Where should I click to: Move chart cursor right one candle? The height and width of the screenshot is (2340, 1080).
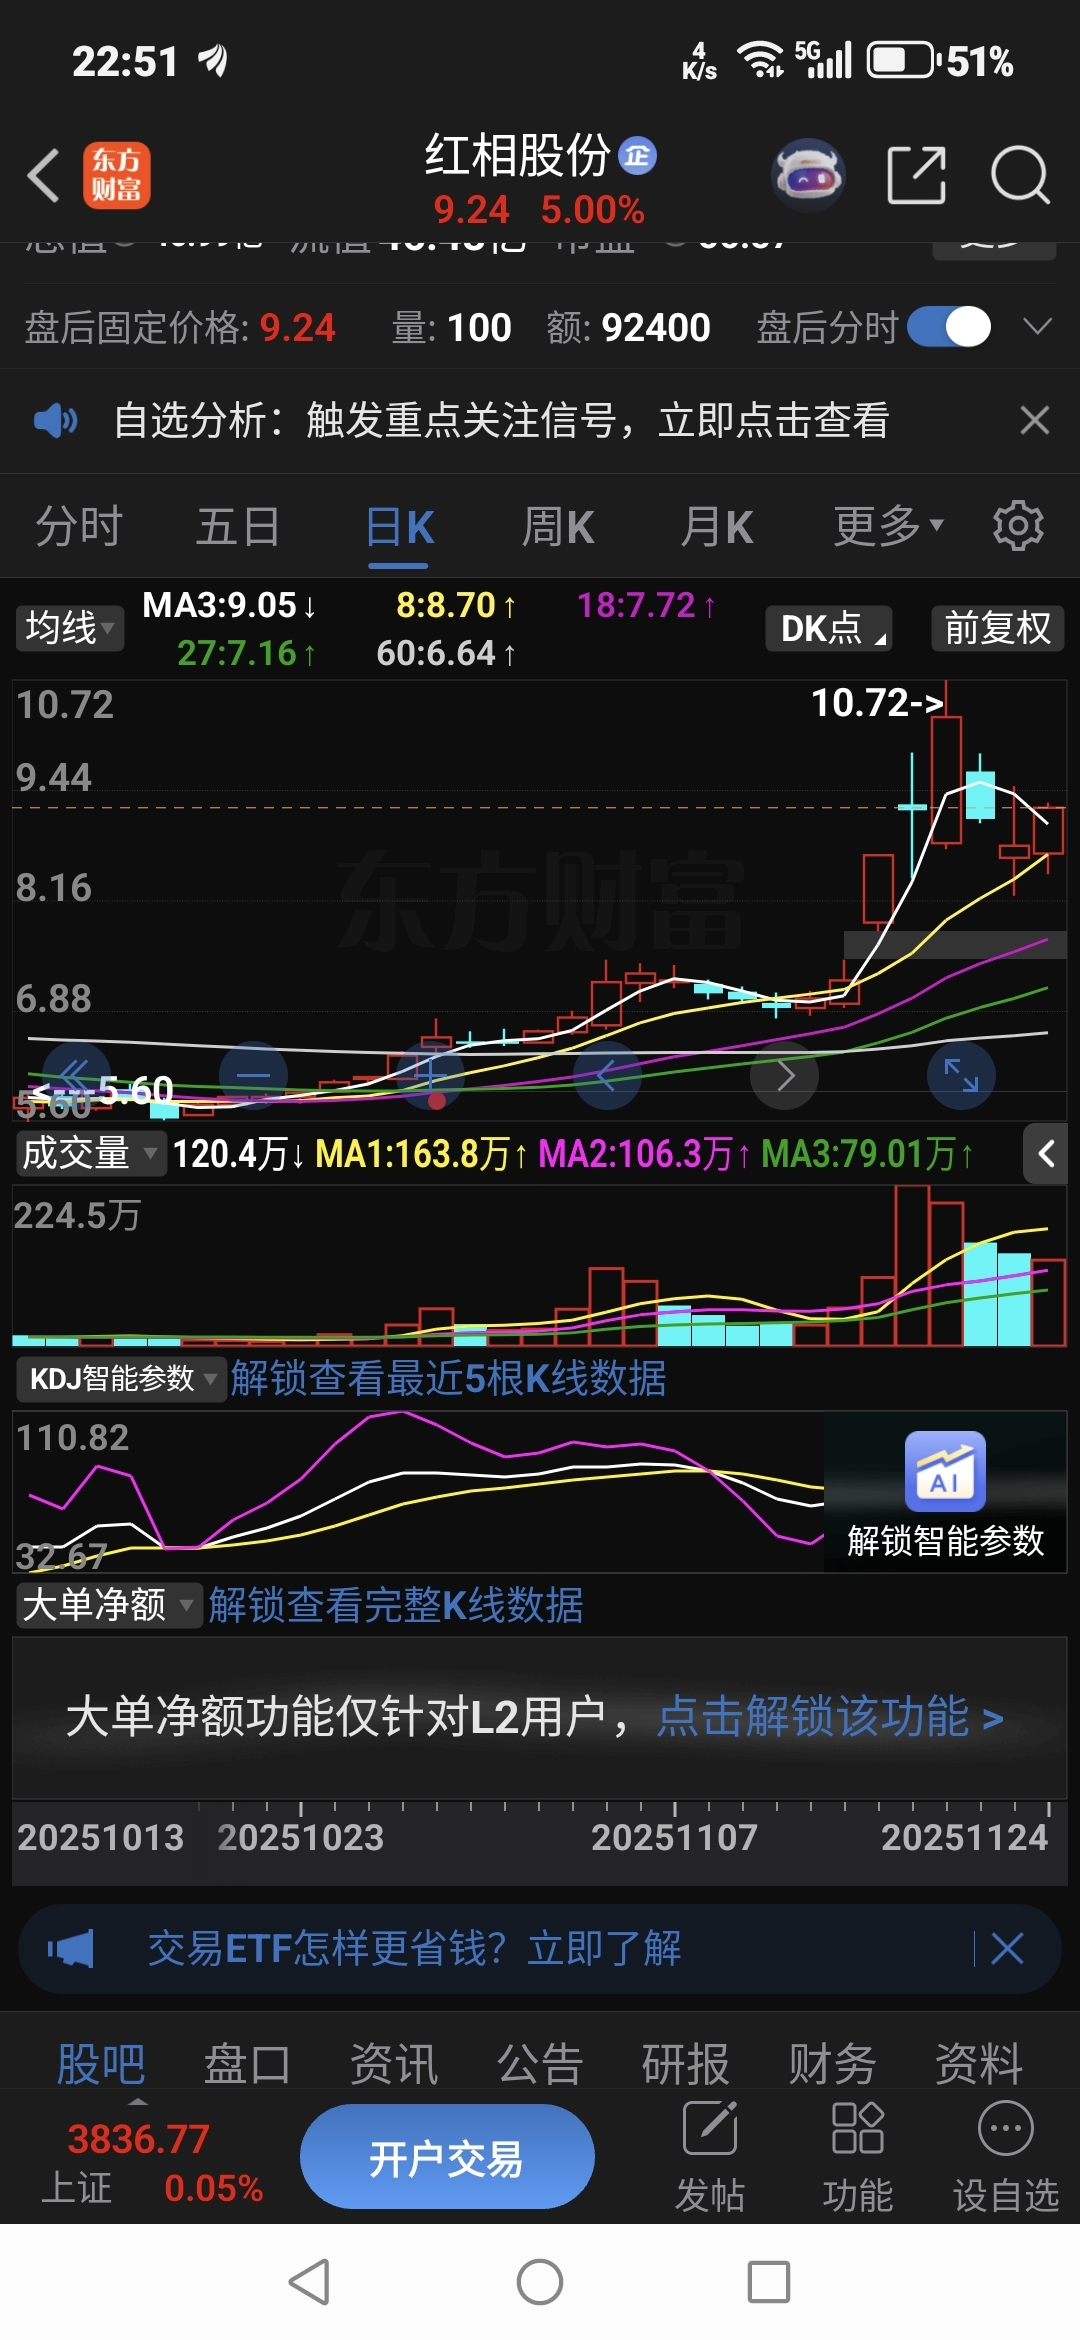click(785, 1075)
